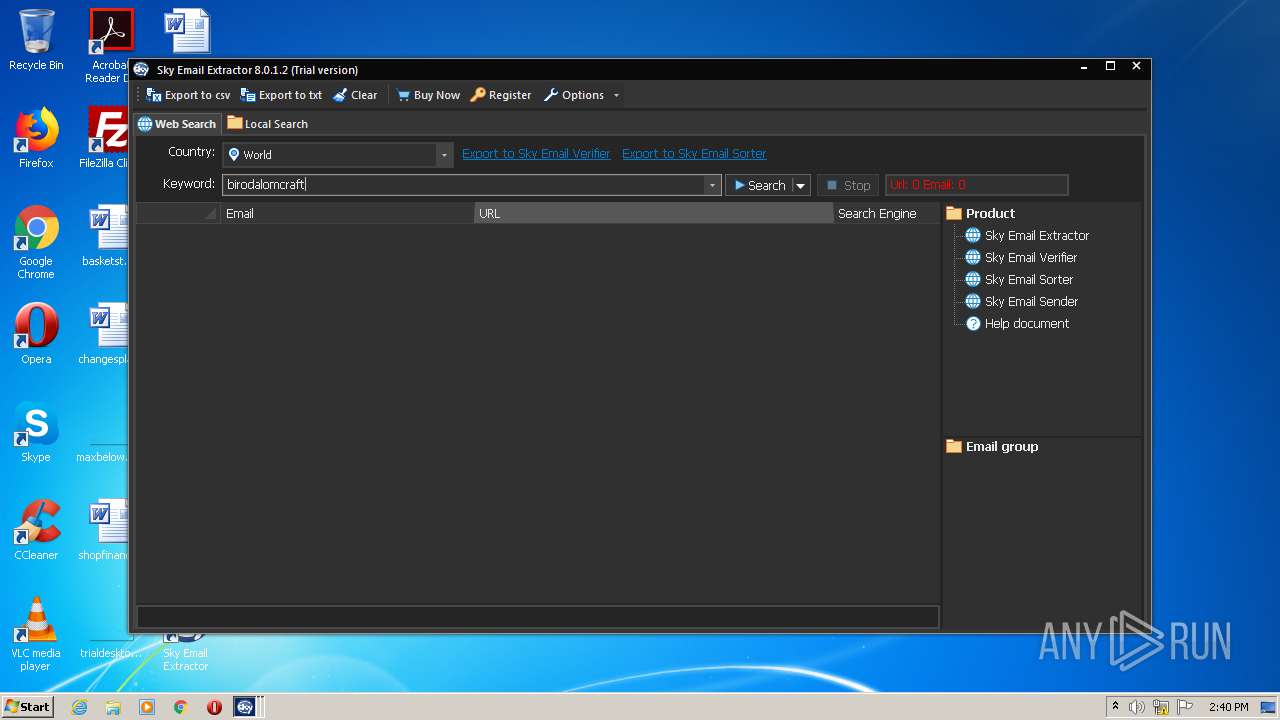
Task: Select the first row selector column header
Action: pyautogui.click(x=178, y=213)
